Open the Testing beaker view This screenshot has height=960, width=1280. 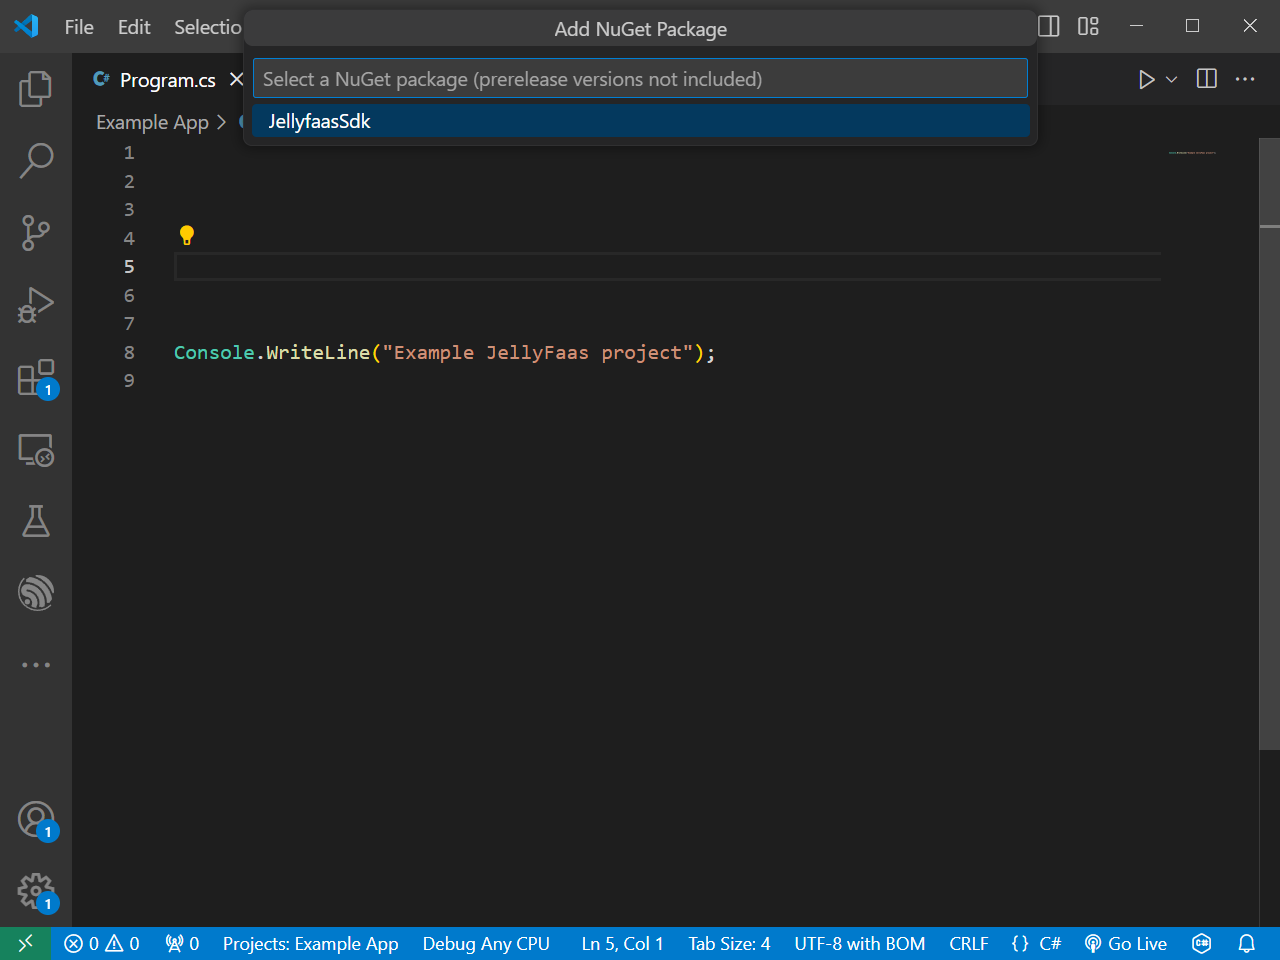pyautogui.click(x=36, y=521)
